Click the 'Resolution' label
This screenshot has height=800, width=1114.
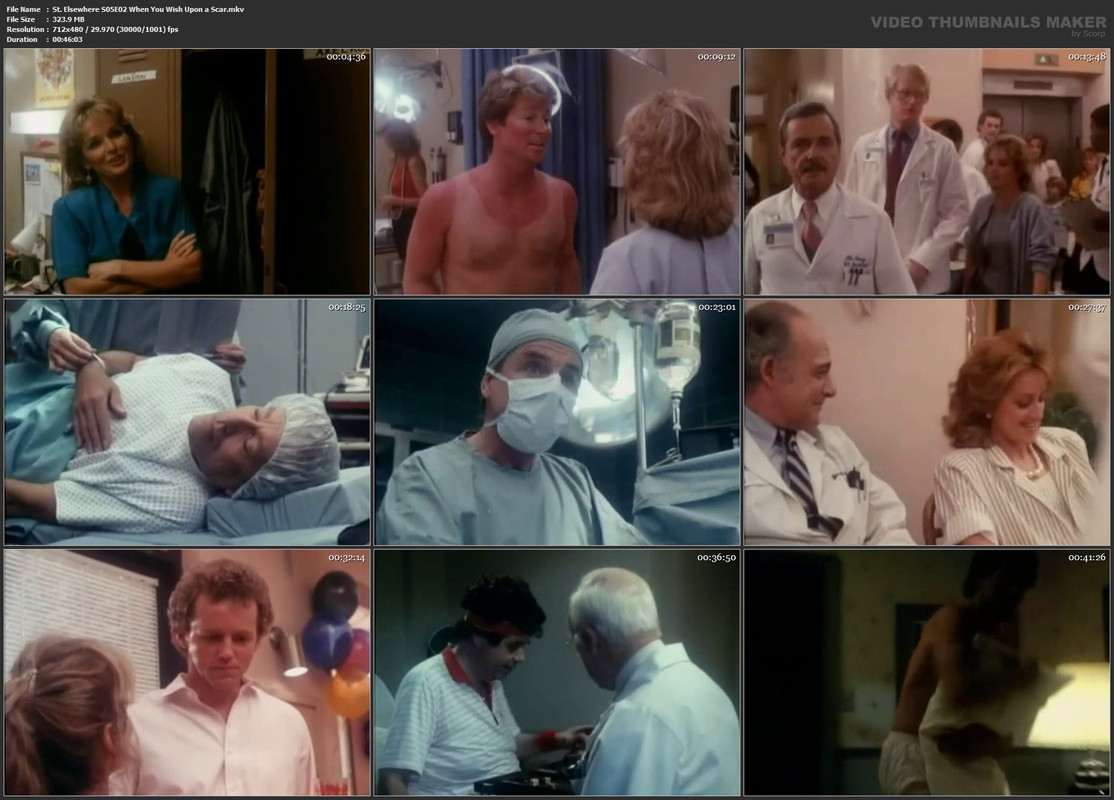tap(26, 29)
